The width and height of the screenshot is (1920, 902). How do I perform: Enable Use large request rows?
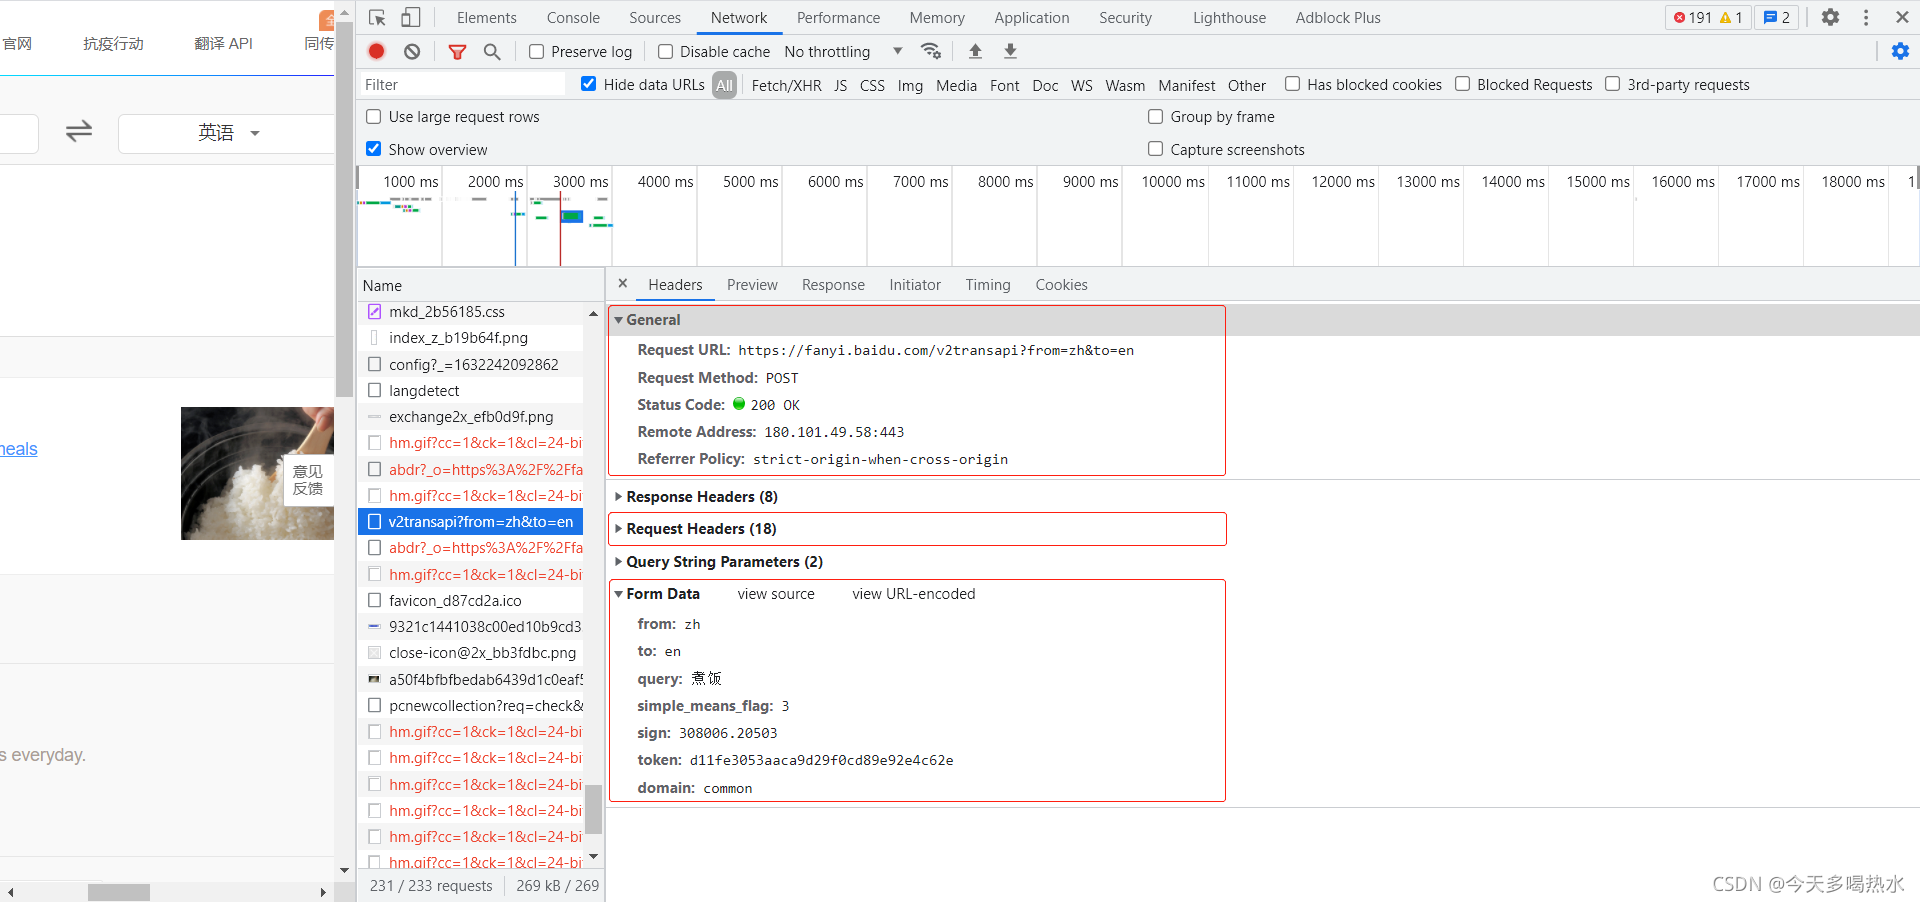pyautogui.click(x=374, y=116)
